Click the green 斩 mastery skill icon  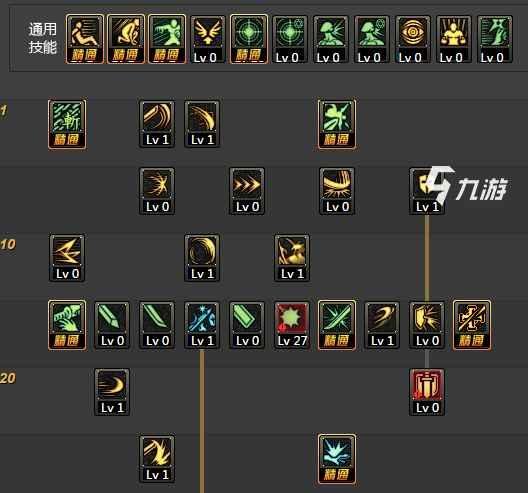point(67,124)
